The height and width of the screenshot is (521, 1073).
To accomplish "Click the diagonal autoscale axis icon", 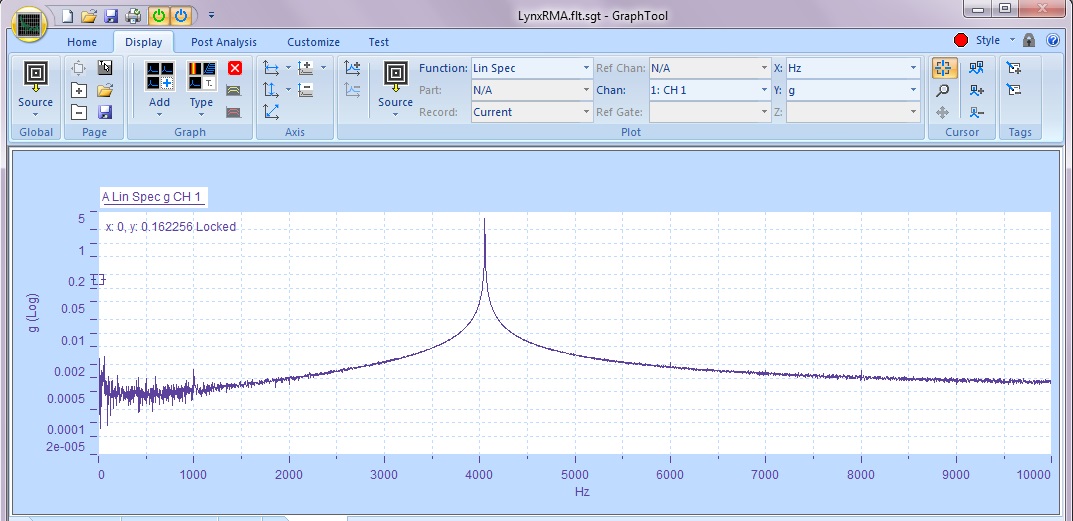I will click(x=272, y=112).
